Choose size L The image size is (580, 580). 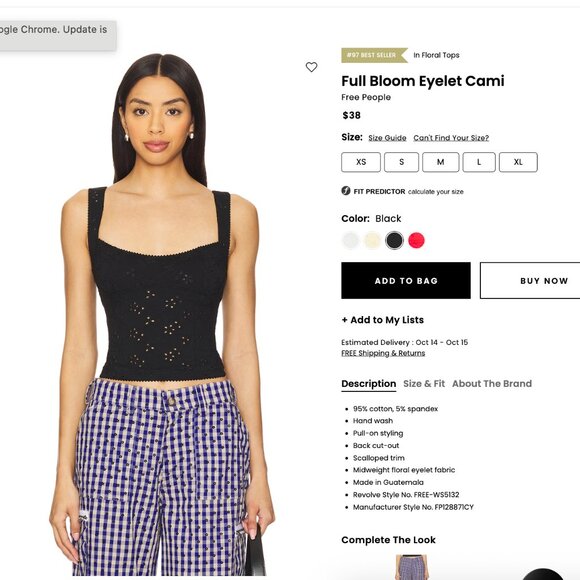[x=479, y=162]
